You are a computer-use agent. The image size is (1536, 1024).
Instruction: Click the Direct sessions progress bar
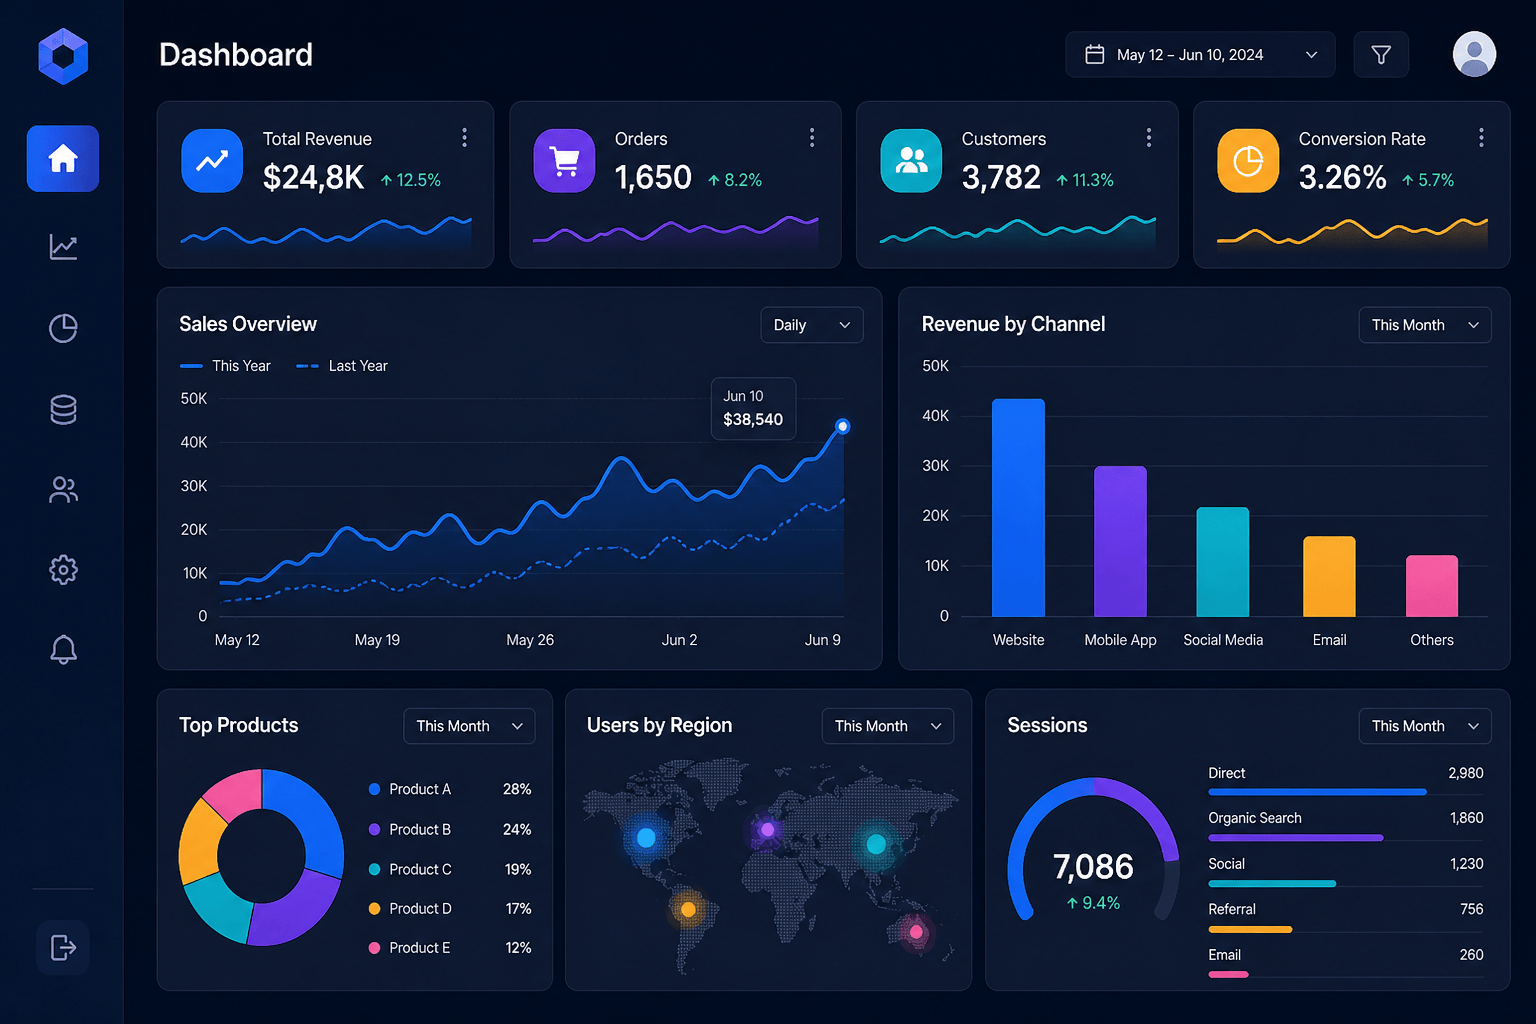click(1317, 792)
